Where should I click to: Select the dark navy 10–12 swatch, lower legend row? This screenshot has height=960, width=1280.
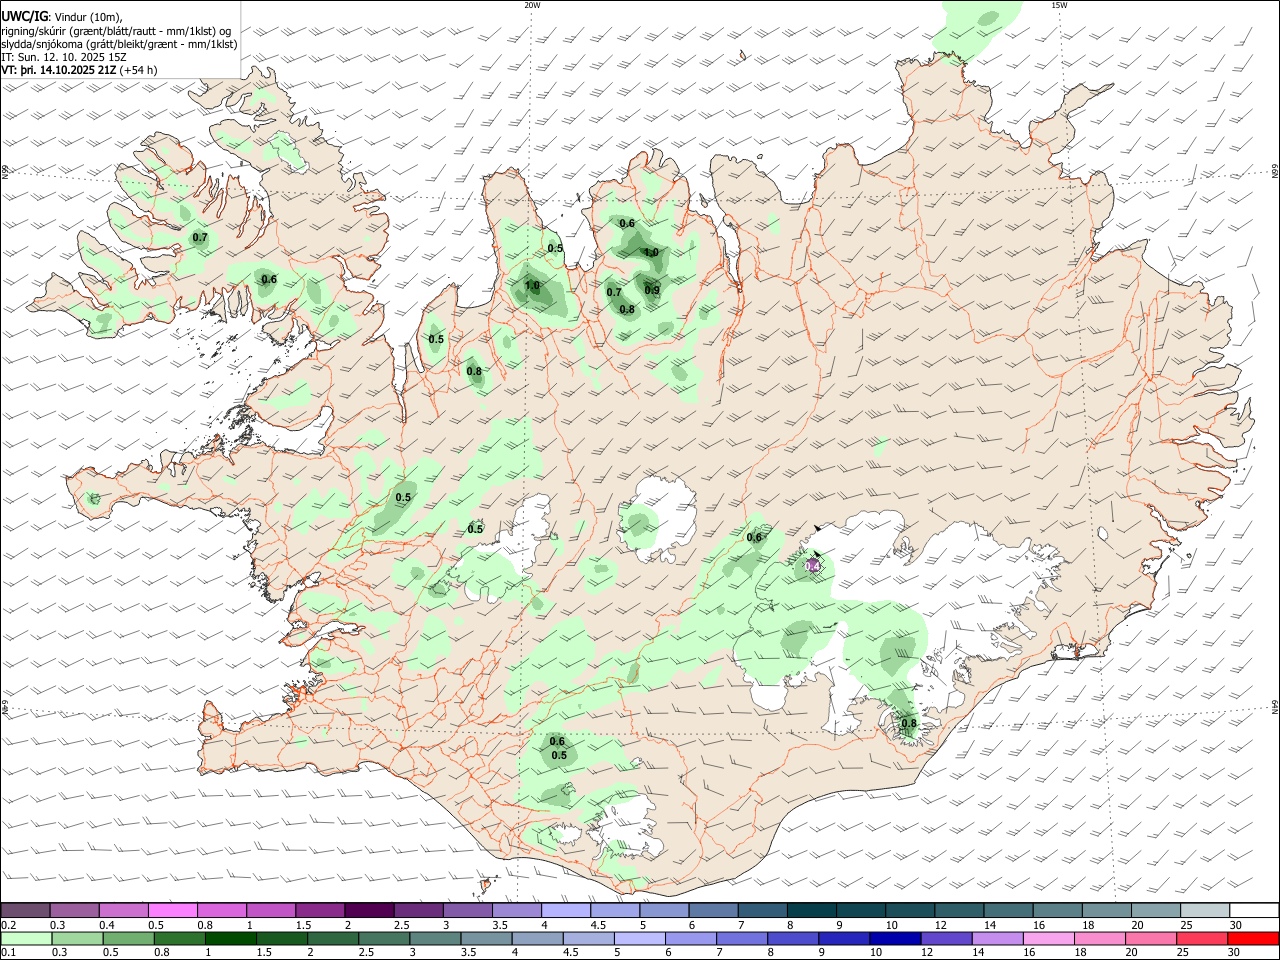(x=894, y=938)
